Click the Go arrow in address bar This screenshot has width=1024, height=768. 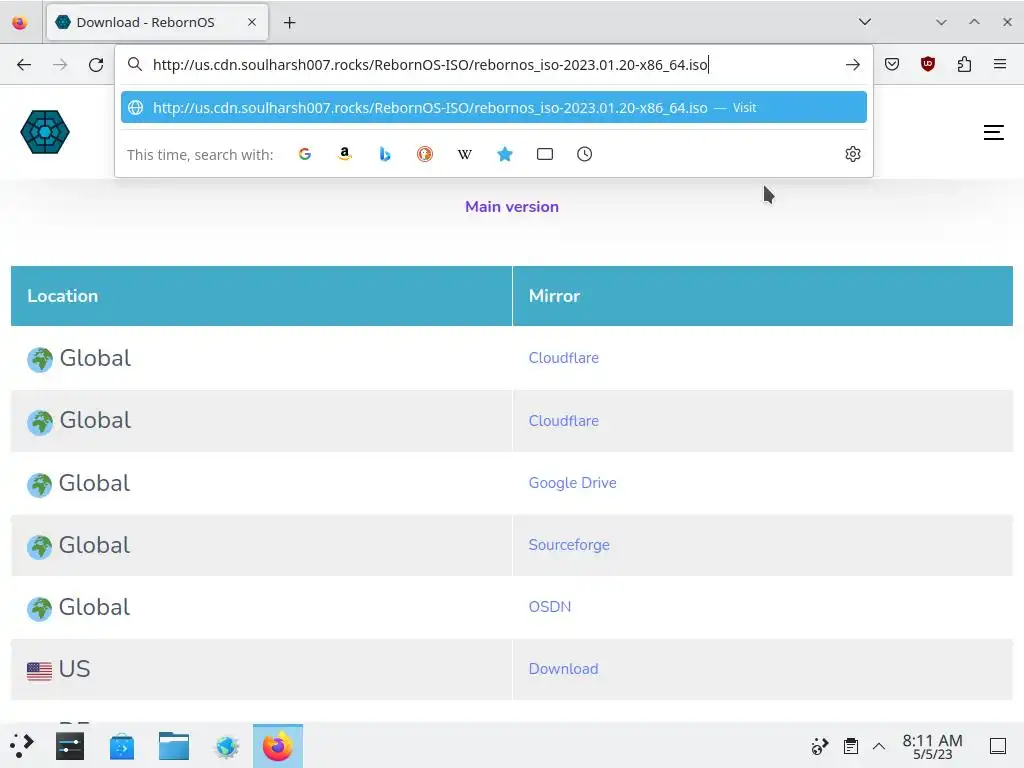(x=852, y=65)
